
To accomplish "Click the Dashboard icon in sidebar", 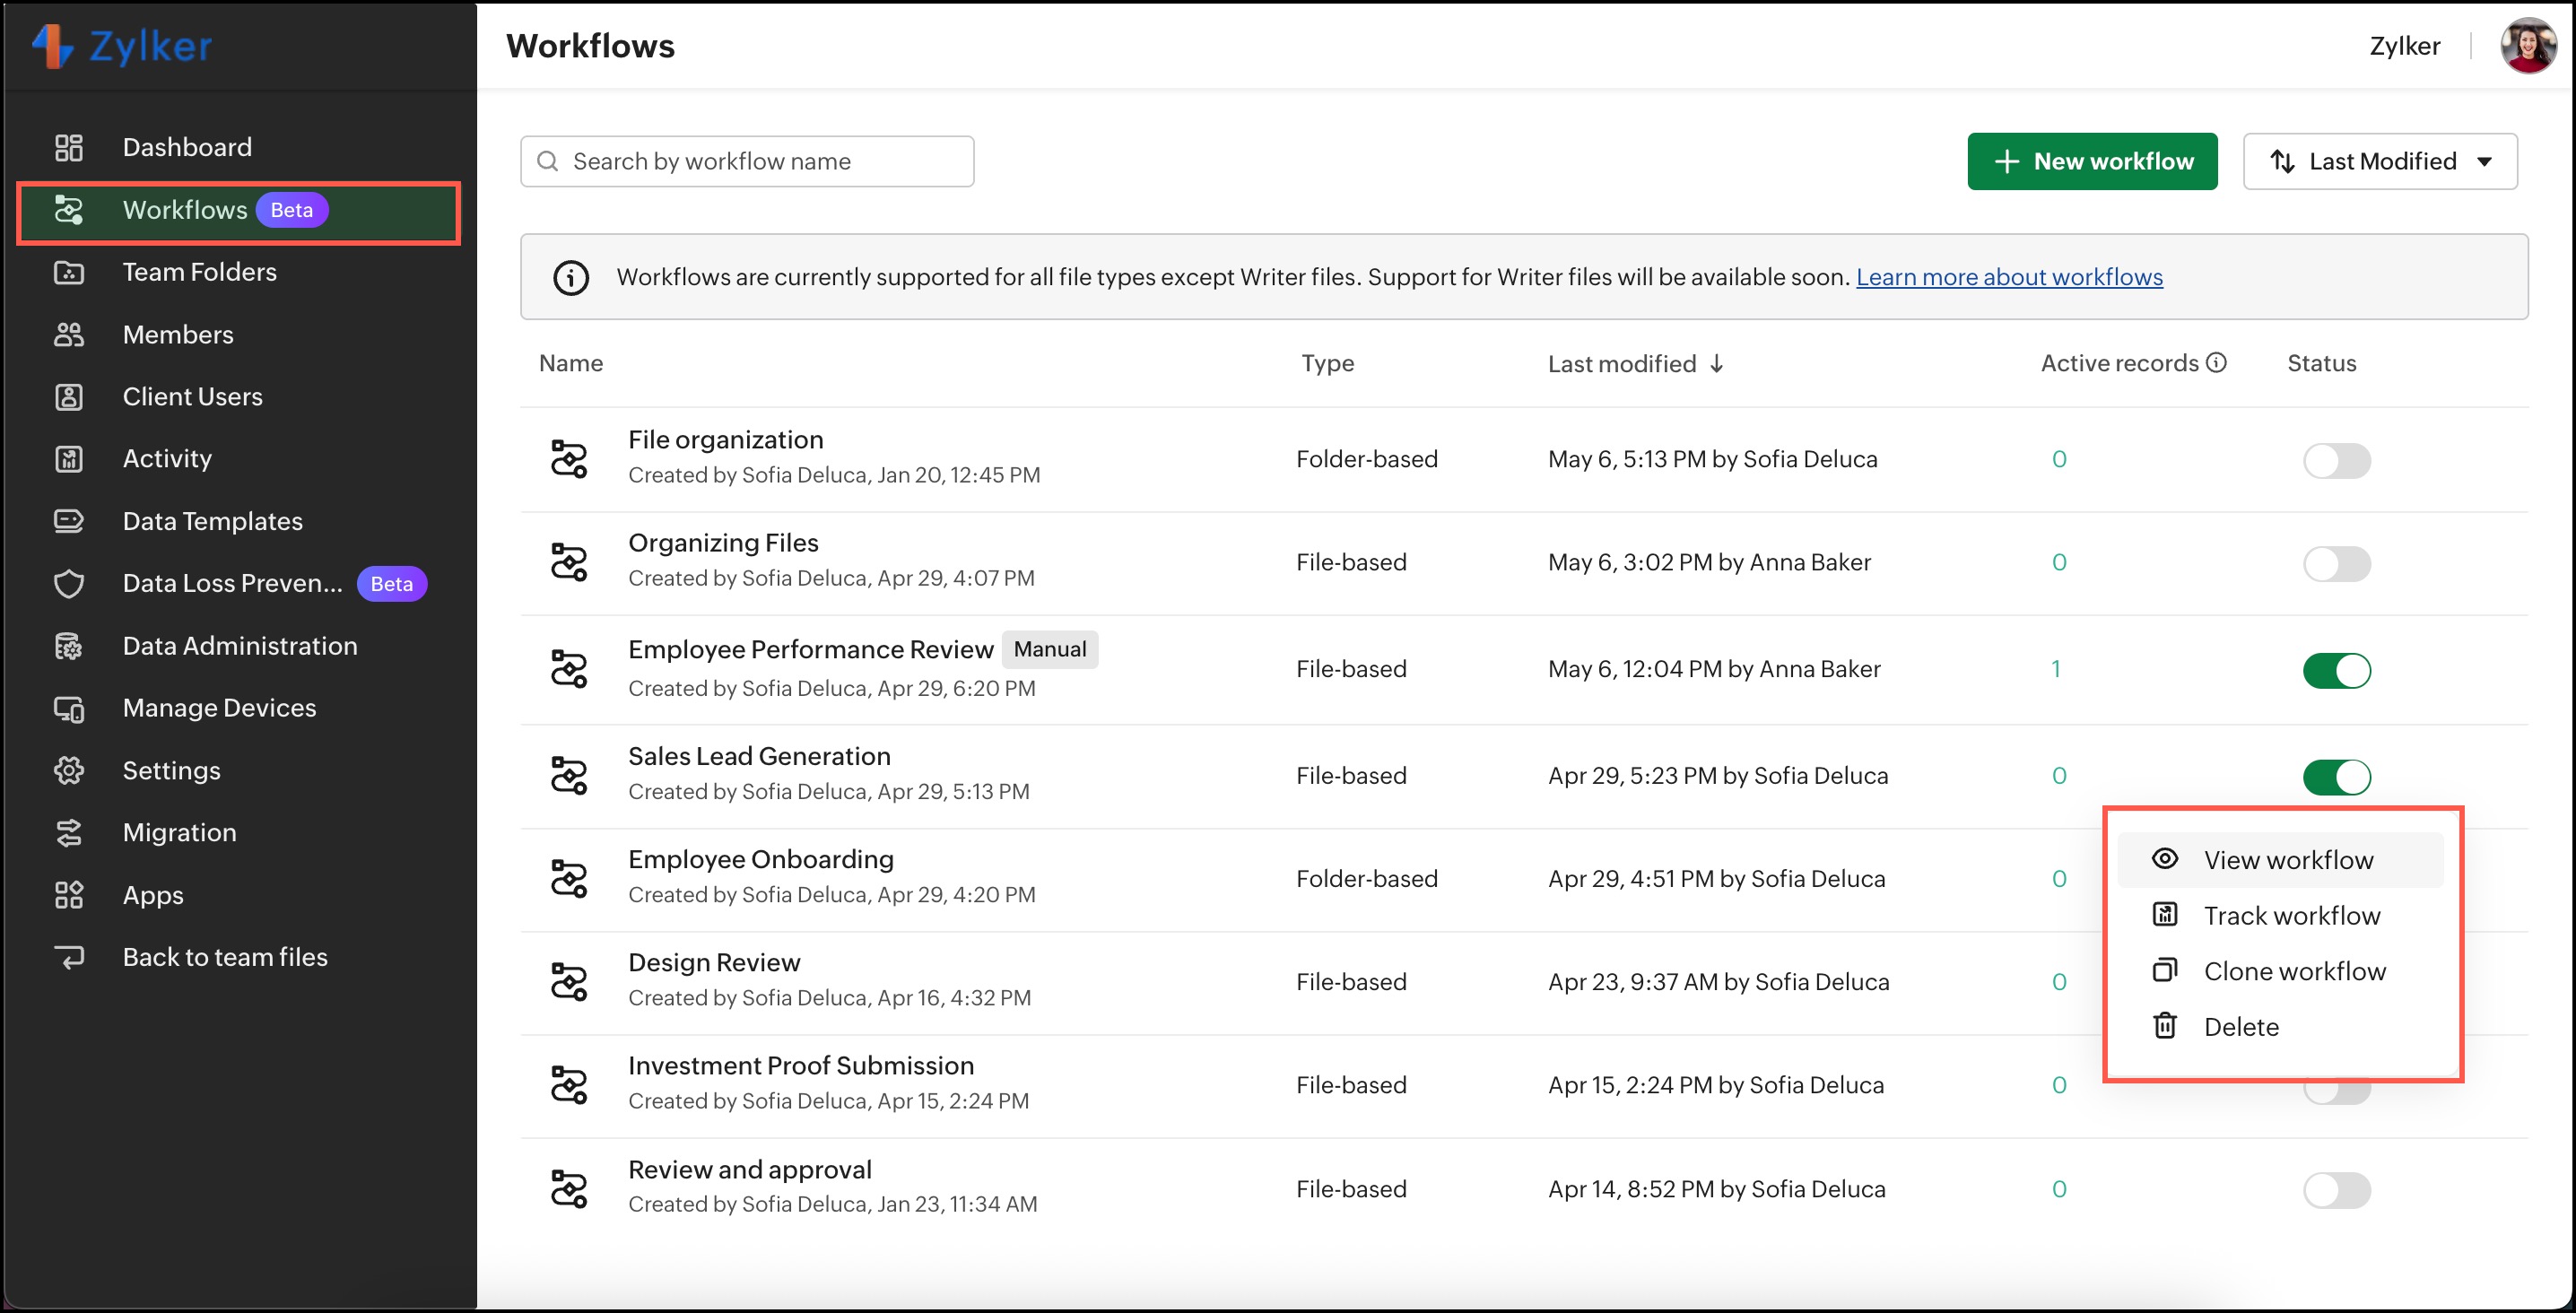I will coord(68,147).
